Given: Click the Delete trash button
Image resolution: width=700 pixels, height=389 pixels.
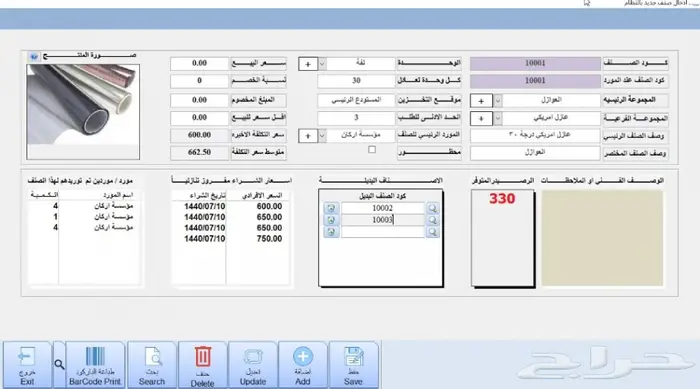Looking at the screenshot, I should [203, 365].
